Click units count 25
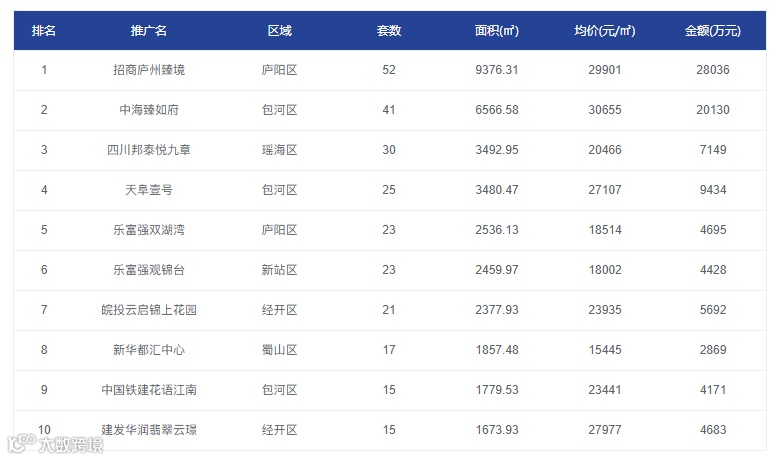The image size is (781, 460). click(389, 190)
